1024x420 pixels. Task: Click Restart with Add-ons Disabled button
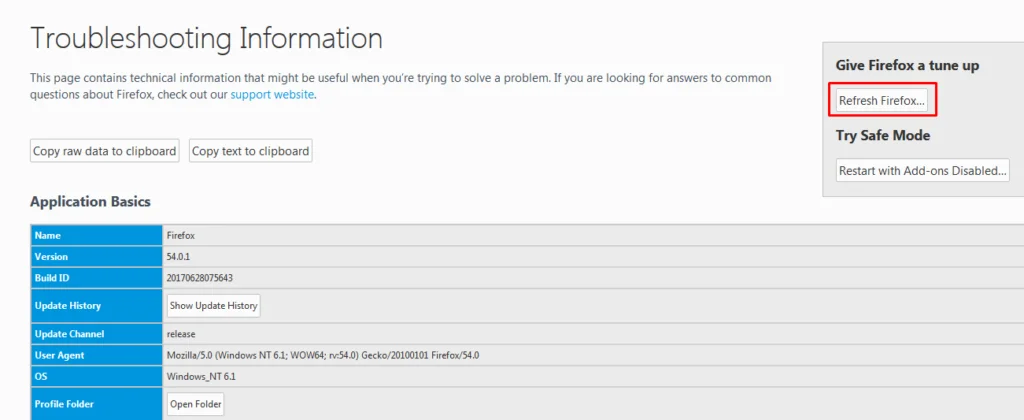click(x=923, y=170)
